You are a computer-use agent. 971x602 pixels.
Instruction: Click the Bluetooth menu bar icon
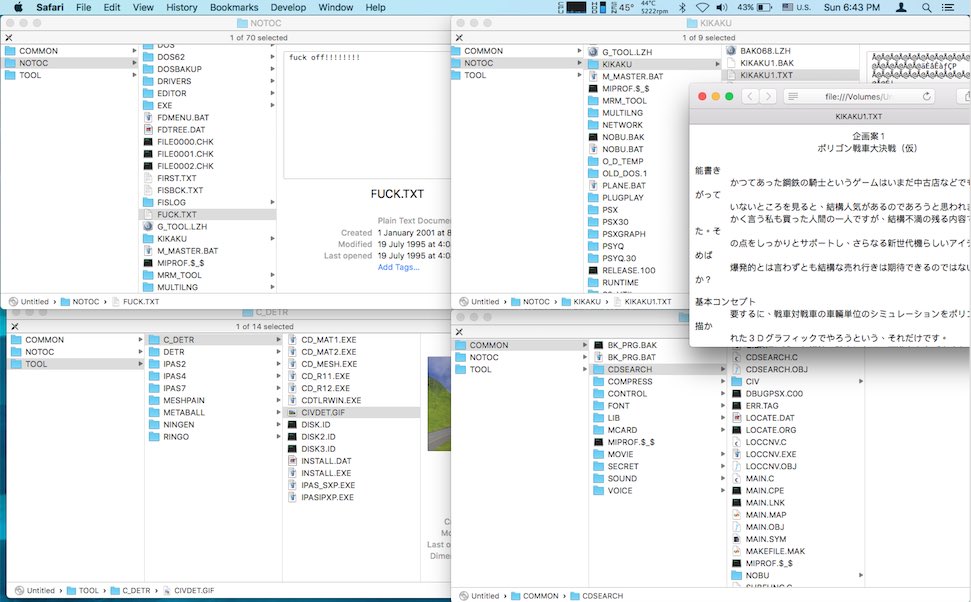682,7
